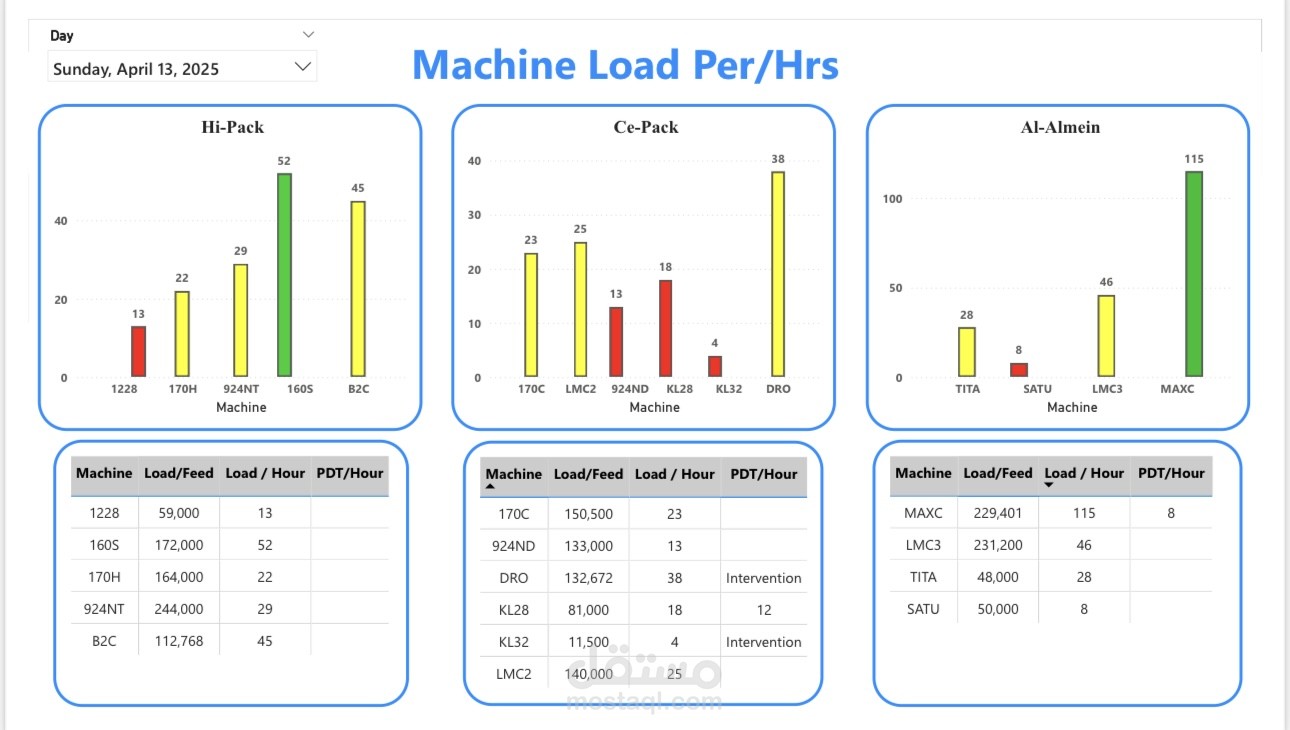Select the TITA bar in Al-Almein chart

[x=967, y=352]
